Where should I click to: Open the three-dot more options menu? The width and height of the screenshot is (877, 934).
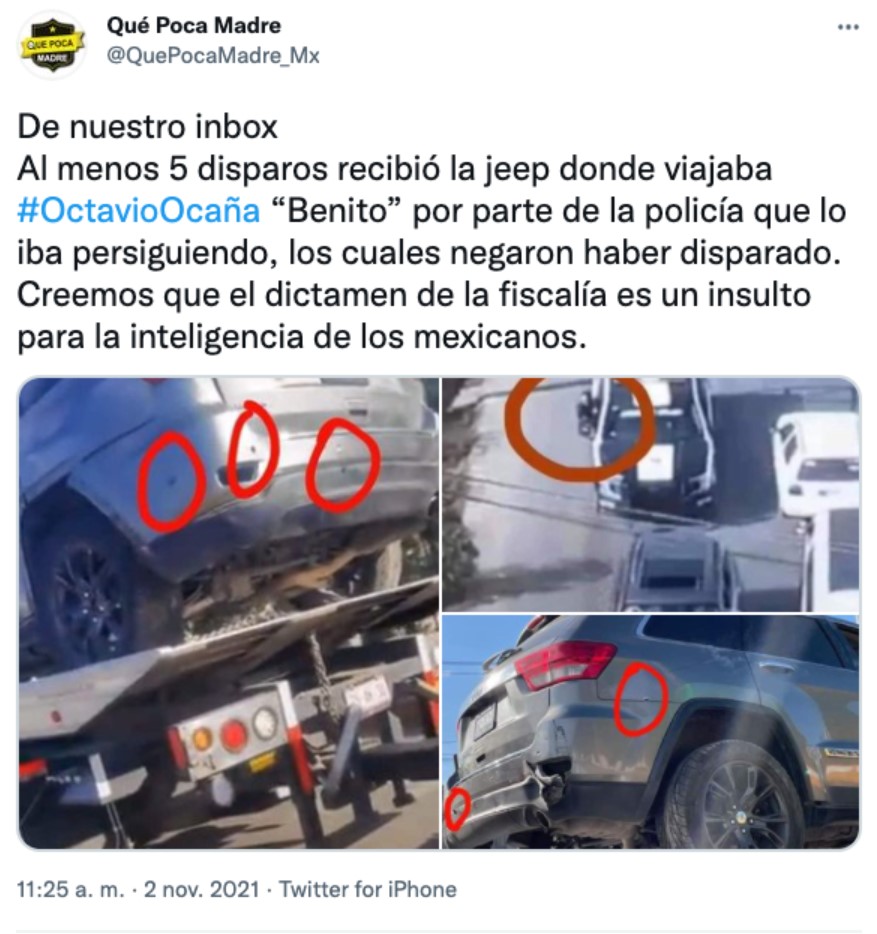(848, 27)
